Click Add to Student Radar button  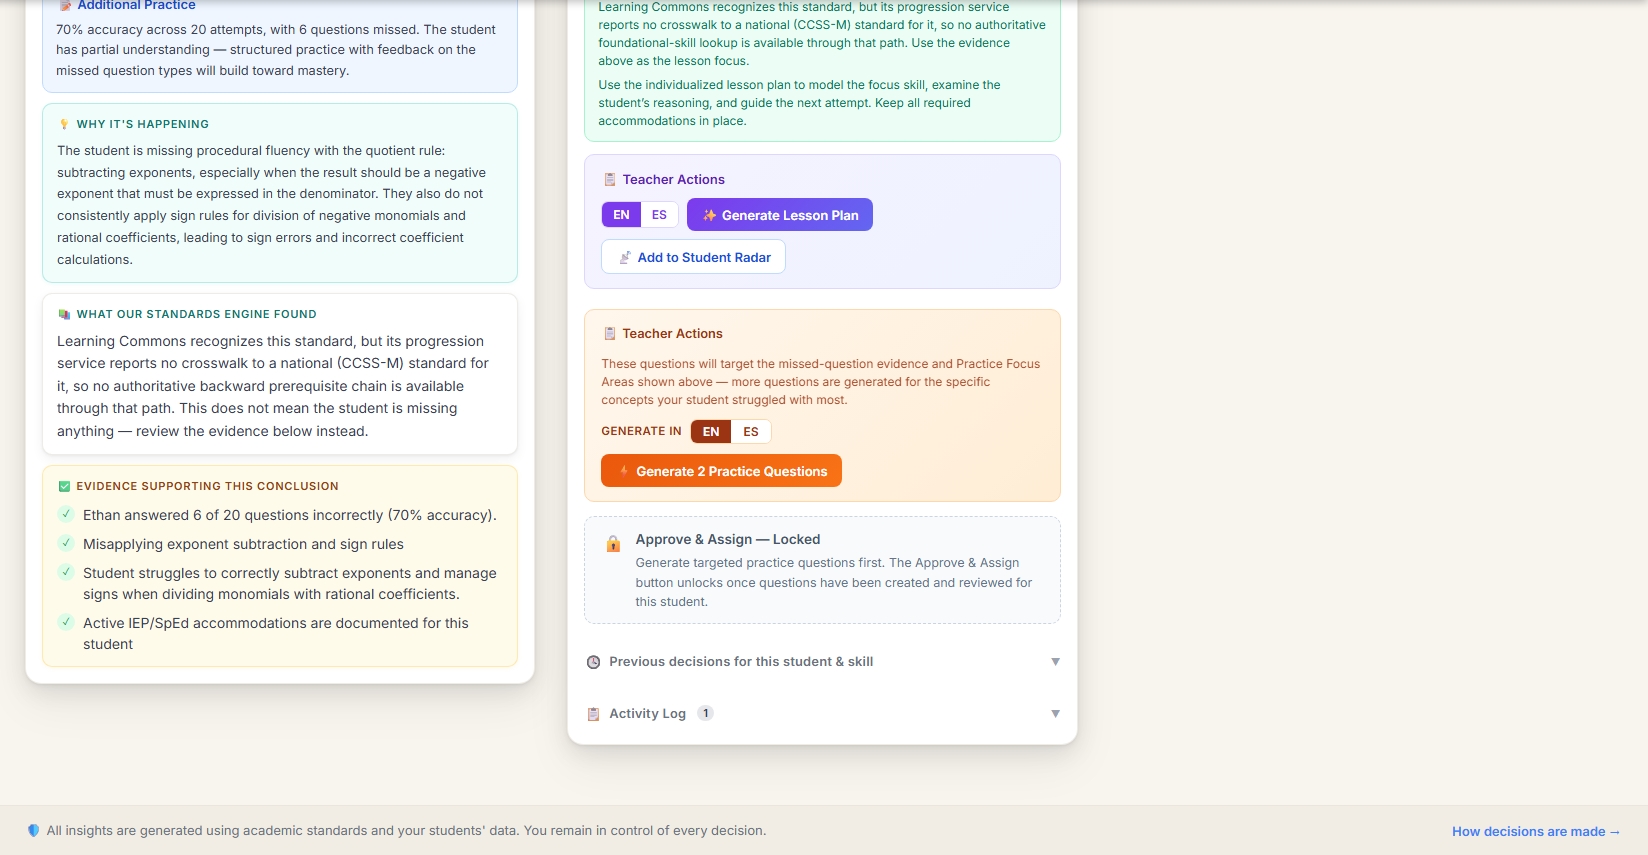point(693,257)
